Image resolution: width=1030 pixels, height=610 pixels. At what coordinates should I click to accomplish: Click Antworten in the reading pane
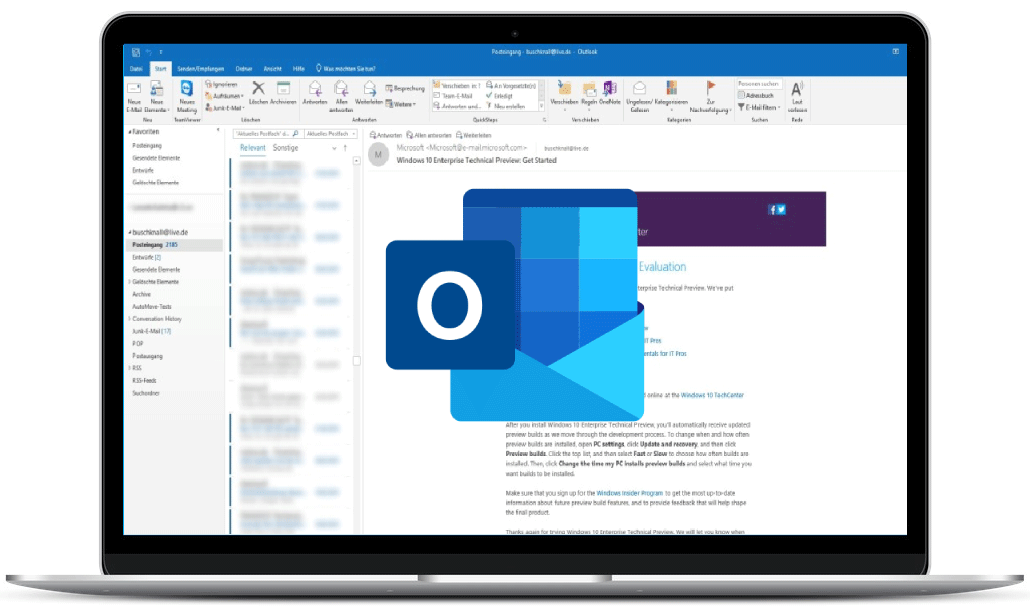tap(386, 135)
